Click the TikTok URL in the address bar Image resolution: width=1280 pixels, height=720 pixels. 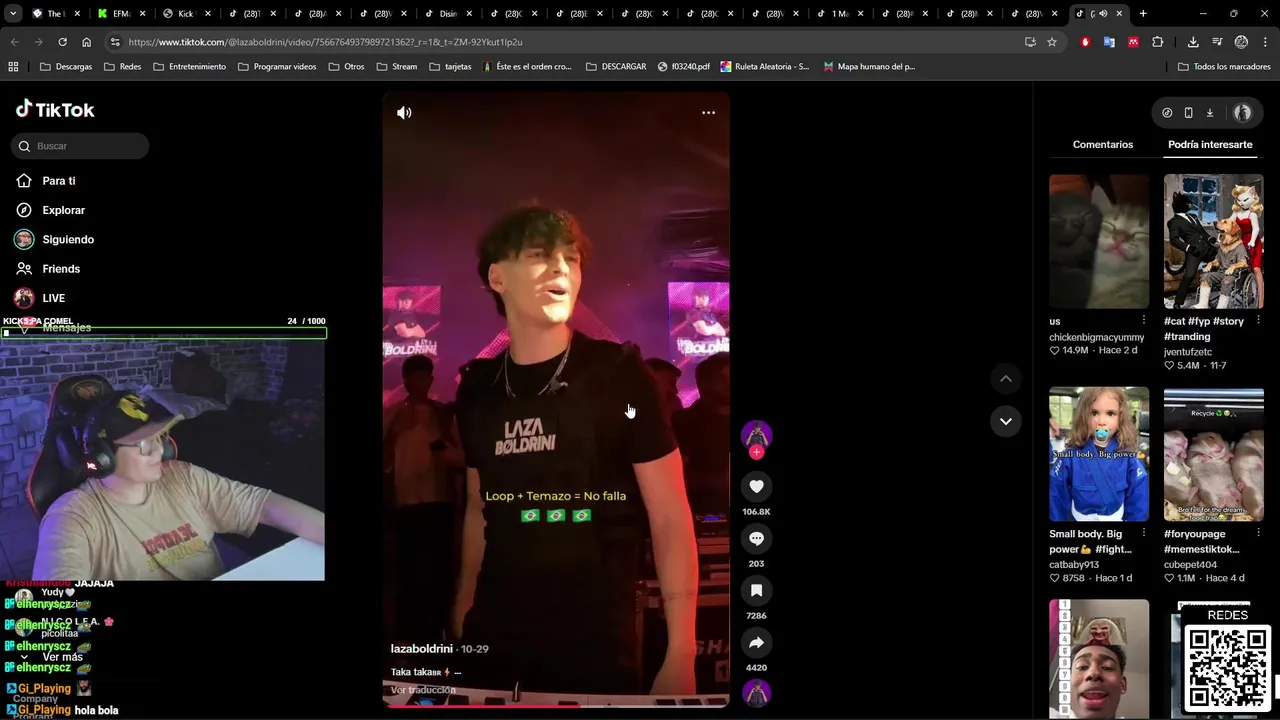(x=325, y=42)
